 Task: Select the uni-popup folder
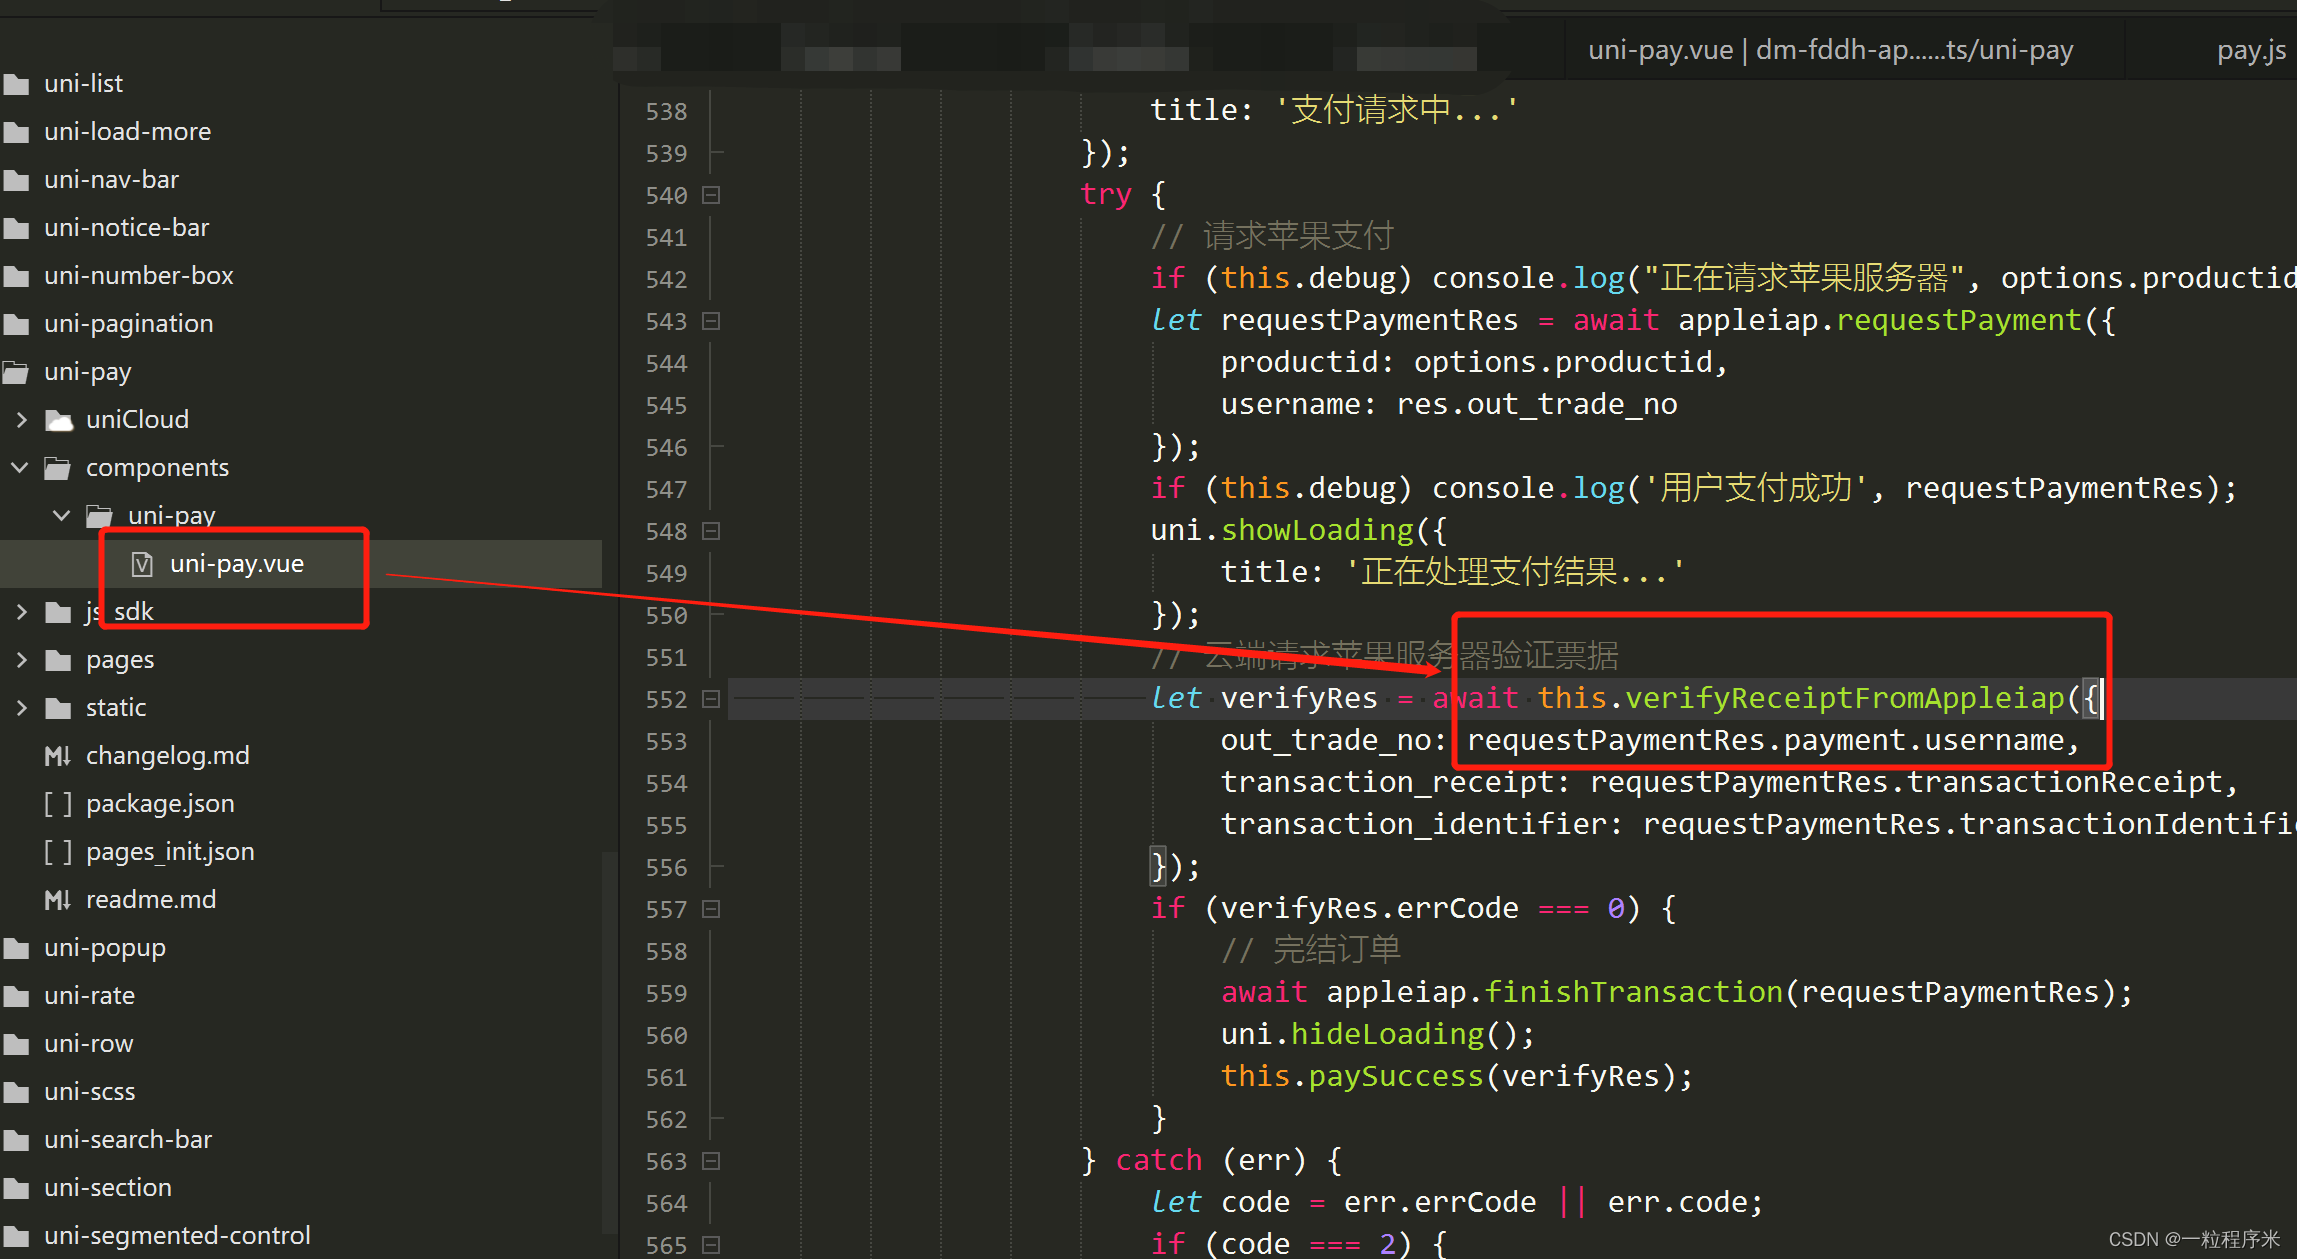(105, 947)
